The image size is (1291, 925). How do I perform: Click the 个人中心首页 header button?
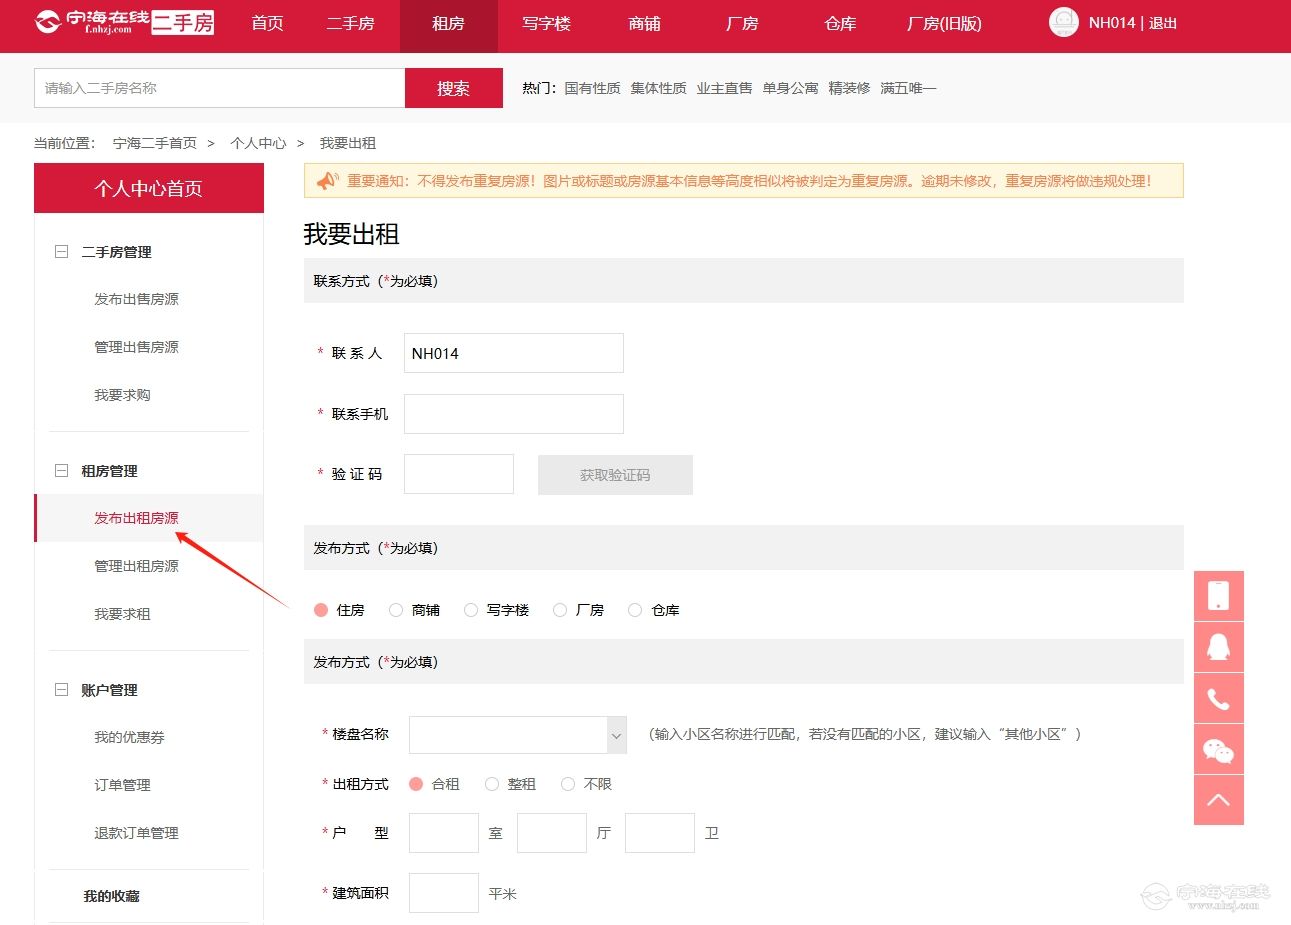point(149,189)
